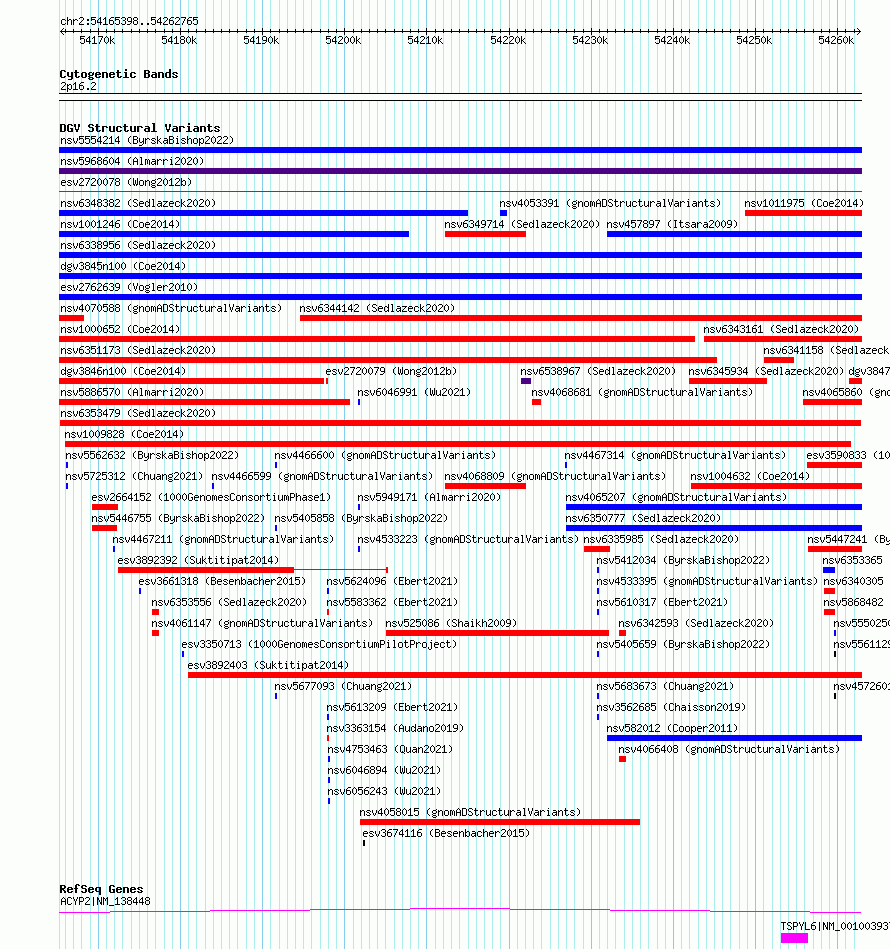Click nsv3363154 (Audano2019) label
The image size is (890, 949).
point(395,729)
